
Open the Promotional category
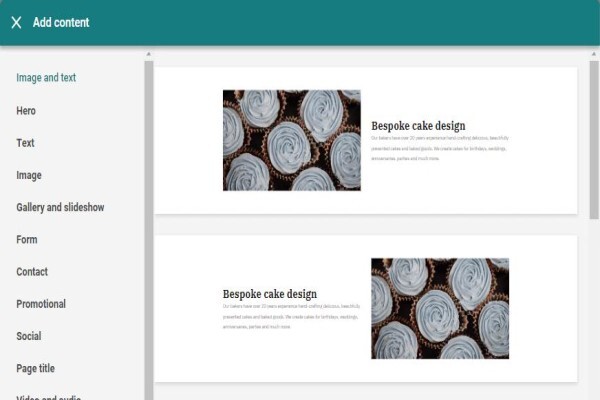(x=41, y=304)
